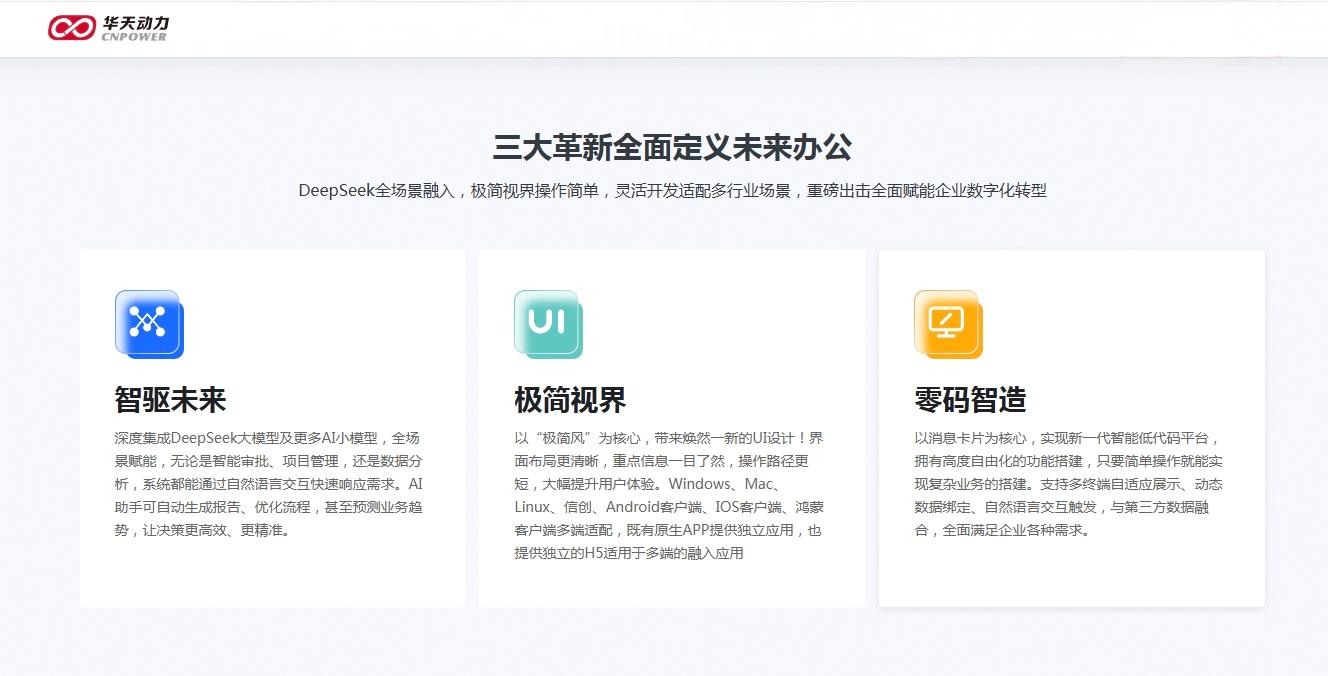
Task: Select the 智驱未来 card title
Action: coord(171,400)
